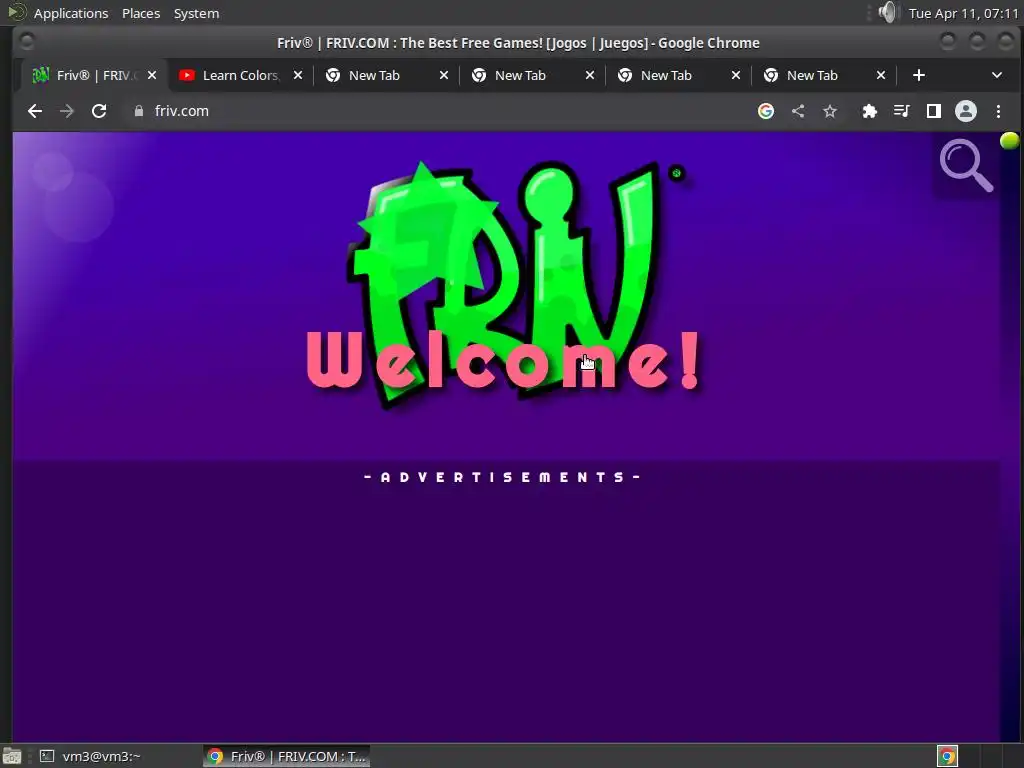This screenshot has height=768, width=1024.
Task: Reload the friv.com page
Action: tap(99, 111)
